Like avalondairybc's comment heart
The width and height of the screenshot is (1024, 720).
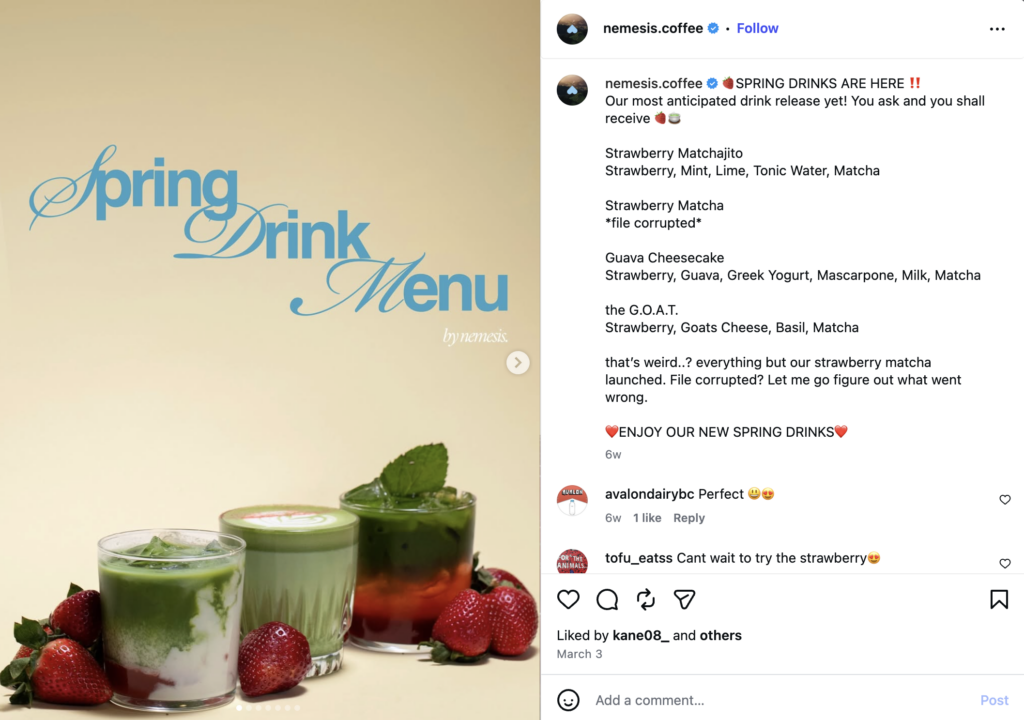(1004, 500)
